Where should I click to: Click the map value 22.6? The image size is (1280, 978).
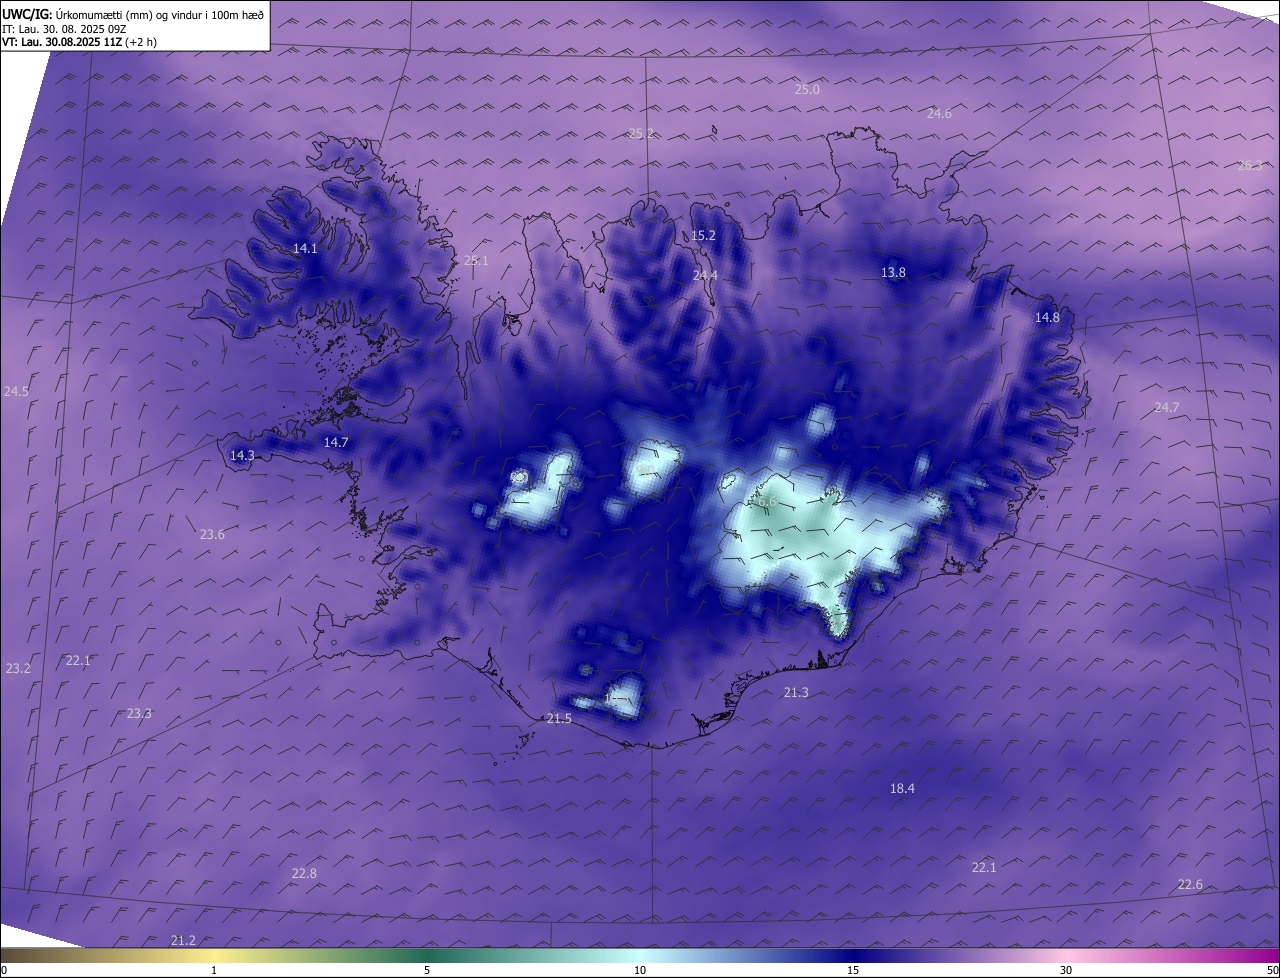1190,884
